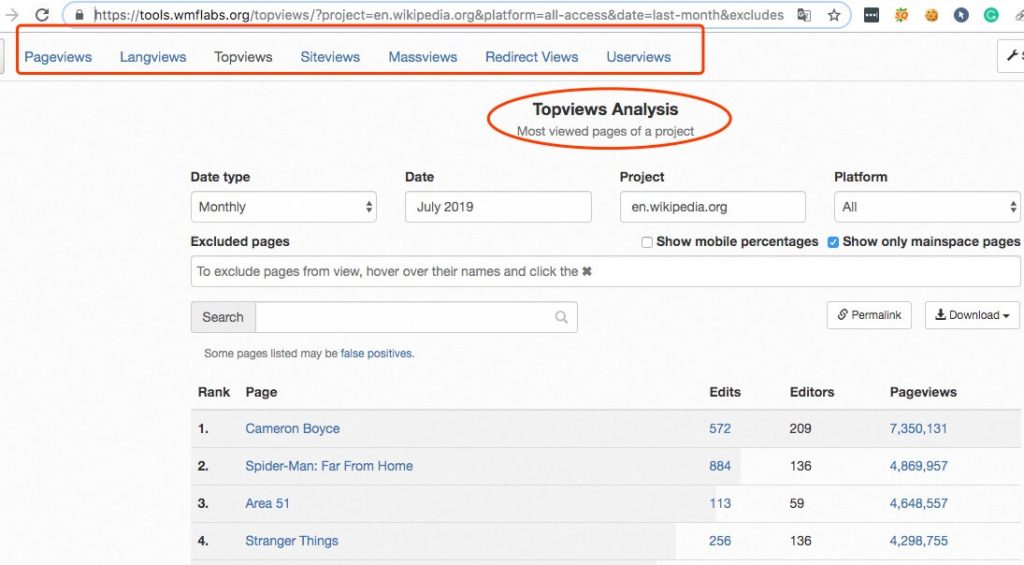Uncheck Show only mainspace pages
The width and height of the screenshot is (1024, 565).
(833, 242)
